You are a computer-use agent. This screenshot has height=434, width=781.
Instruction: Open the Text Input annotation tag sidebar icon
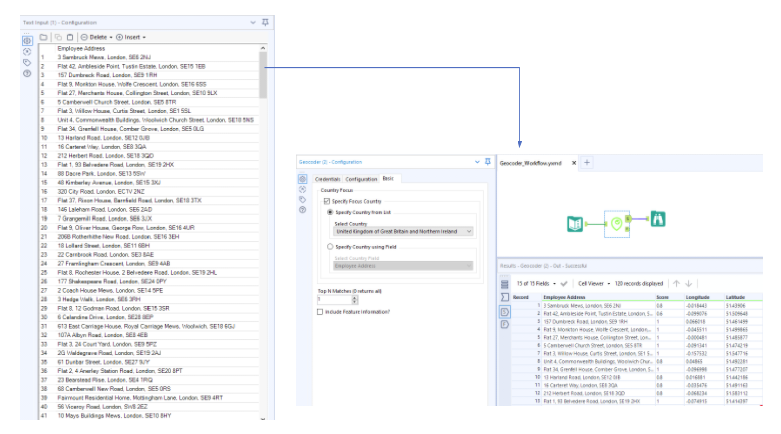[27, 63]
